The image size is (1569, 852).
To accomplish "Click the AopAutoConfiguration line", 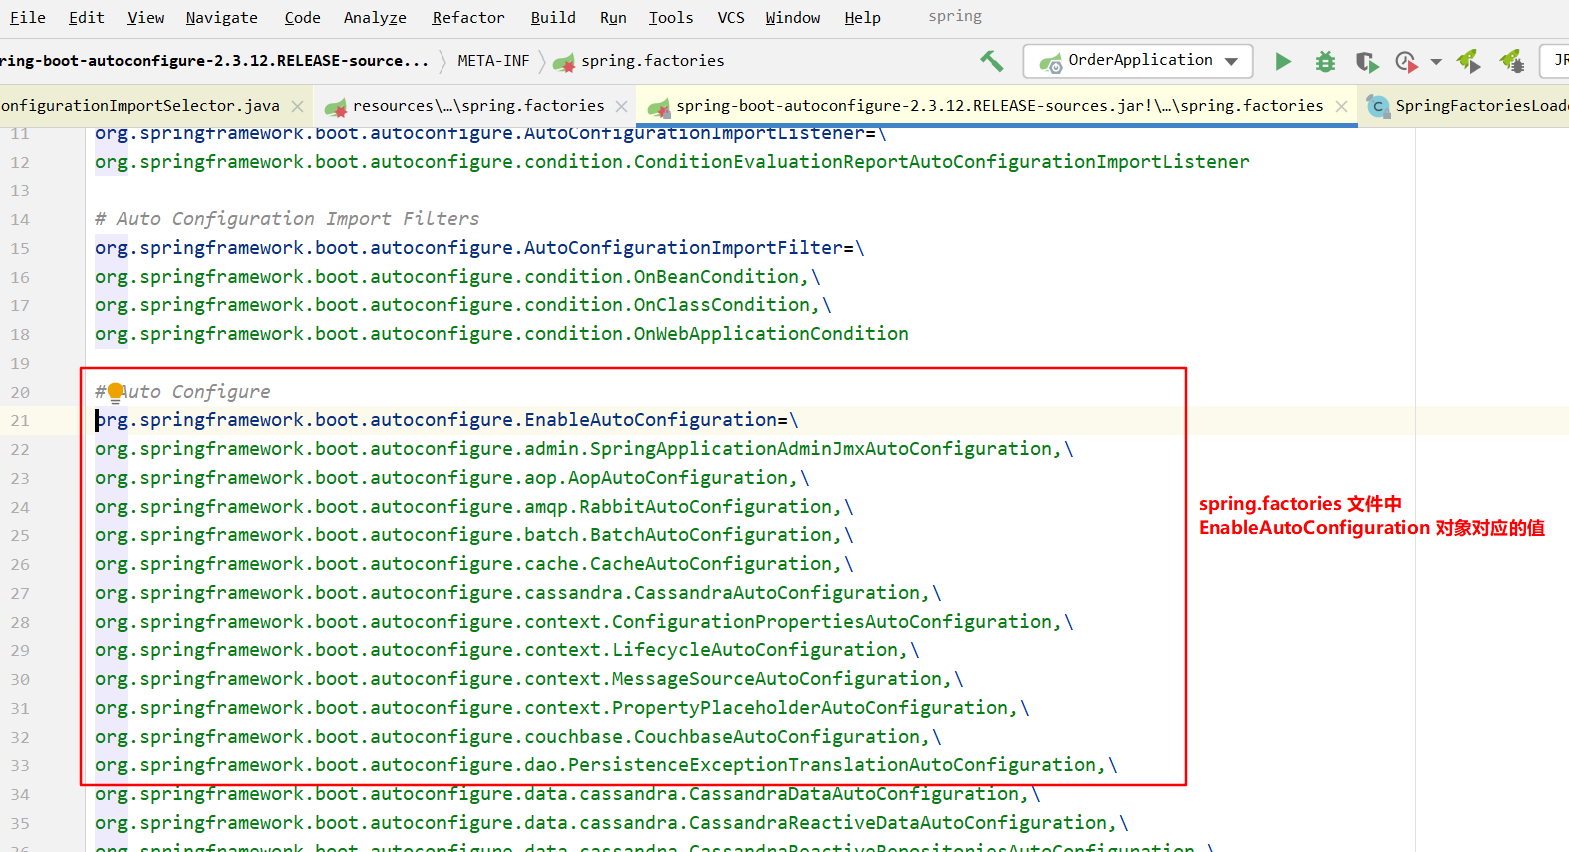I will [452, 478].
